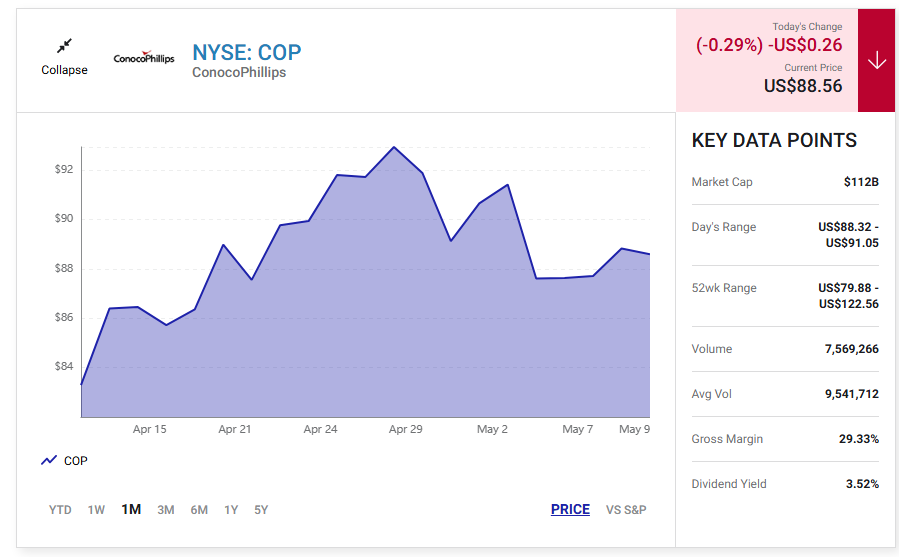The width and height of the screenshot is (899, 557).
Task: Select the 1Y time range
Action: [231, 509]
